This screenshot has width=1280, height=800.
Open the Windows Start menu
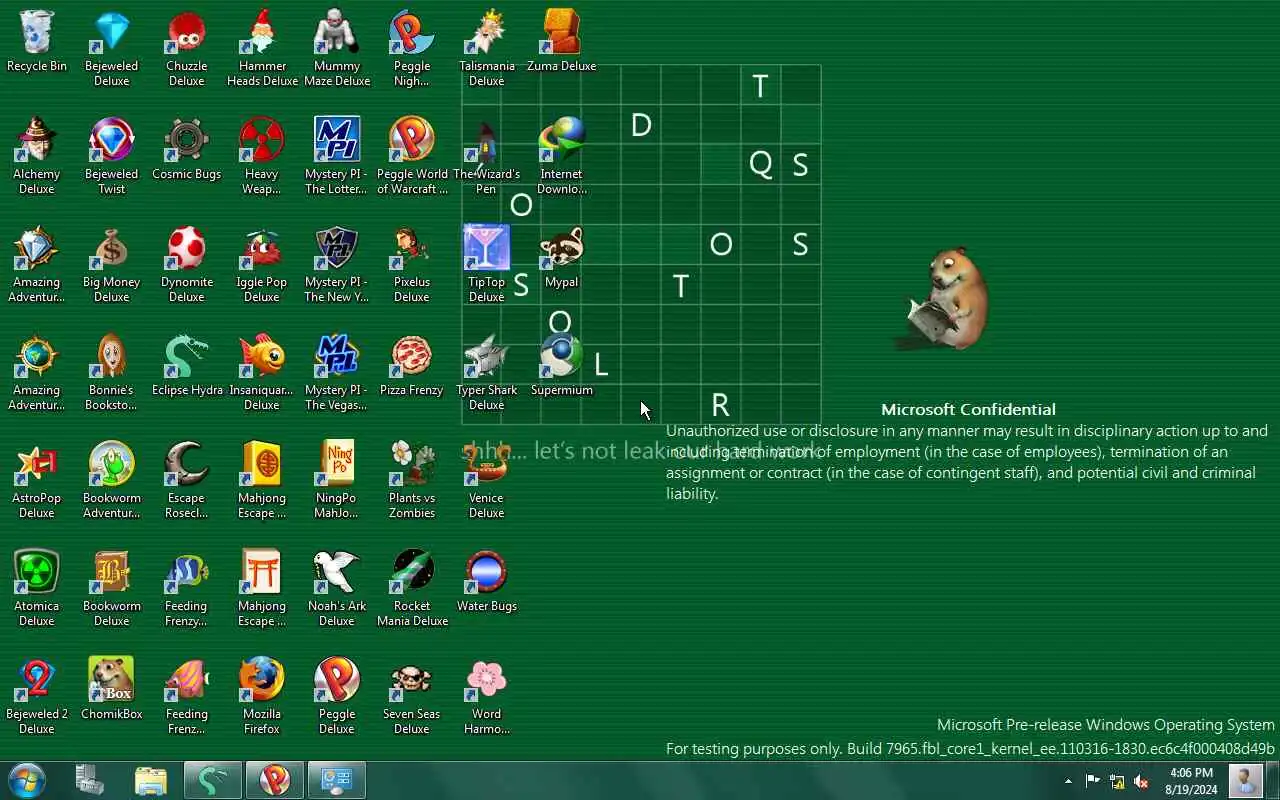(27, 781)
